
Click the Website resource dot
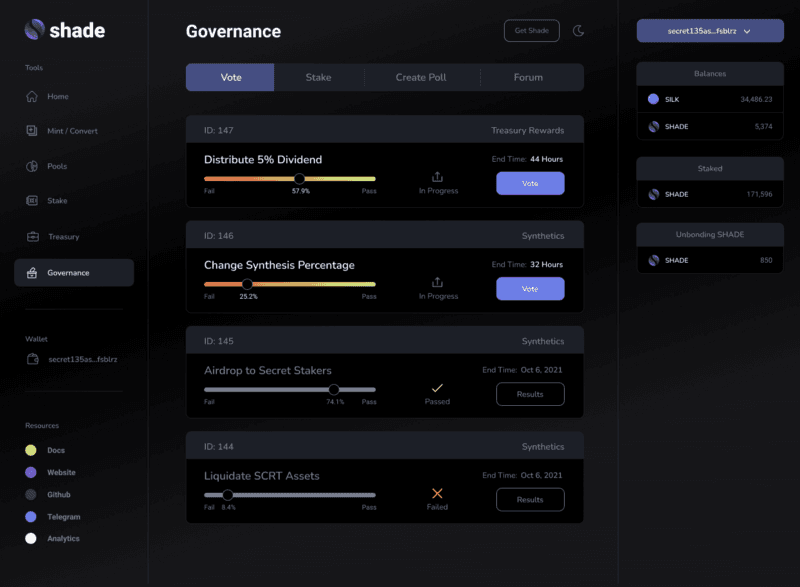(x=31, y=472)
